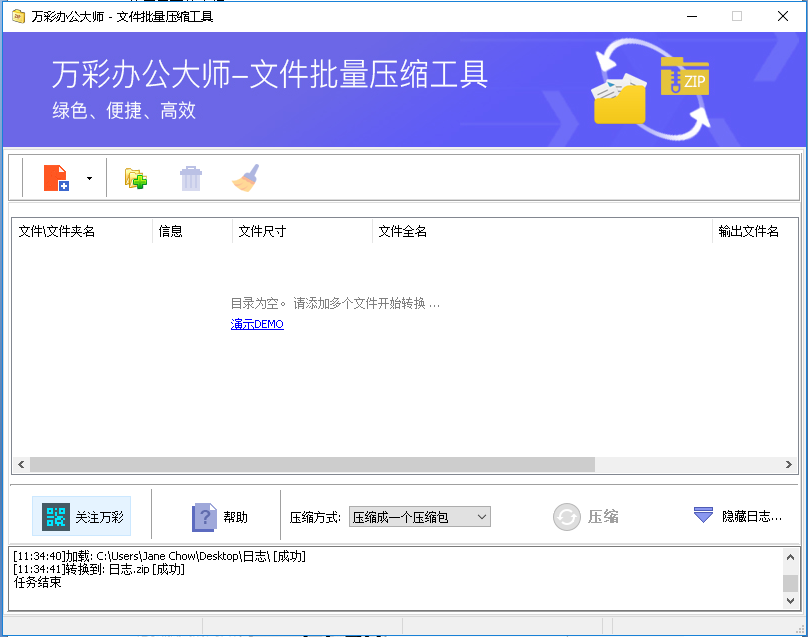
Task: Select the add folder icon
Action: (x=135, y=178)
